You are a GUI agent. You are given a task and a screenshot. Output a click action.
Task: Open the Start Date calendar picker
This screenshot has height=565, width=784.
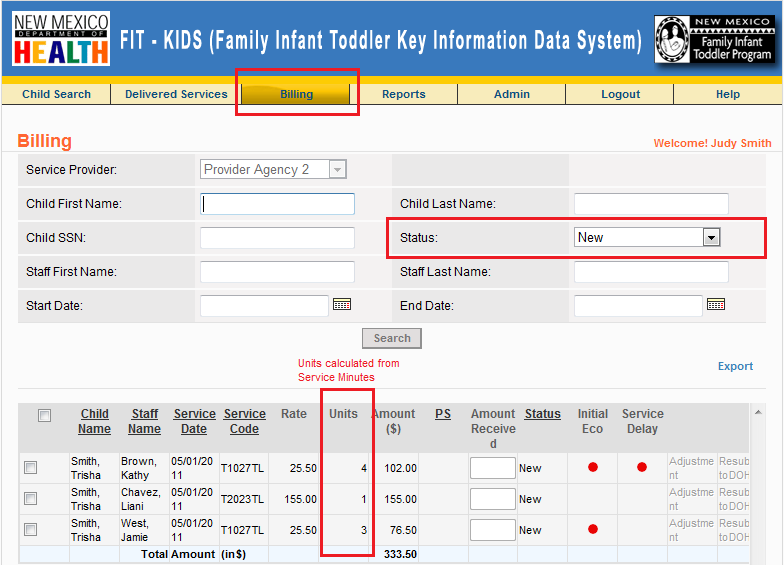click(x=342, y=304)
